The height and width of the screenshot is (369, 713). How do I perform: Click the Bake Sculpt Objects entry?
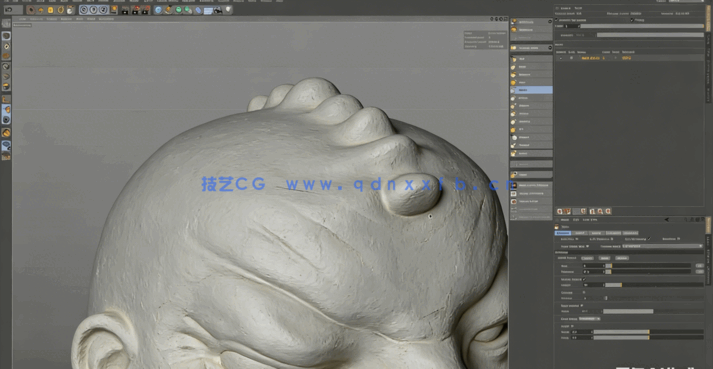(x=531, y=185)
